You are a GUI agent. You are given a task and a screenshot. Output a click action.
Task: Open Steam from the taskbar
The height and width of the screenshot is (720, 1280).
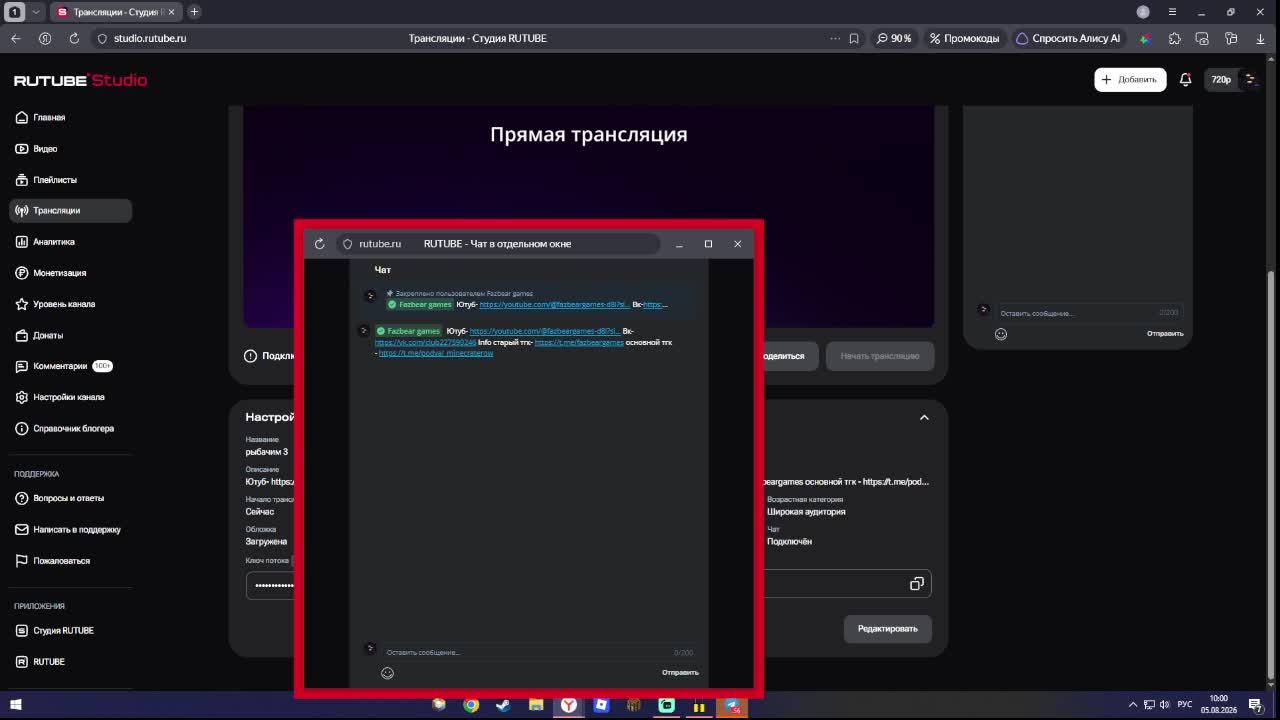coord(503,705)
